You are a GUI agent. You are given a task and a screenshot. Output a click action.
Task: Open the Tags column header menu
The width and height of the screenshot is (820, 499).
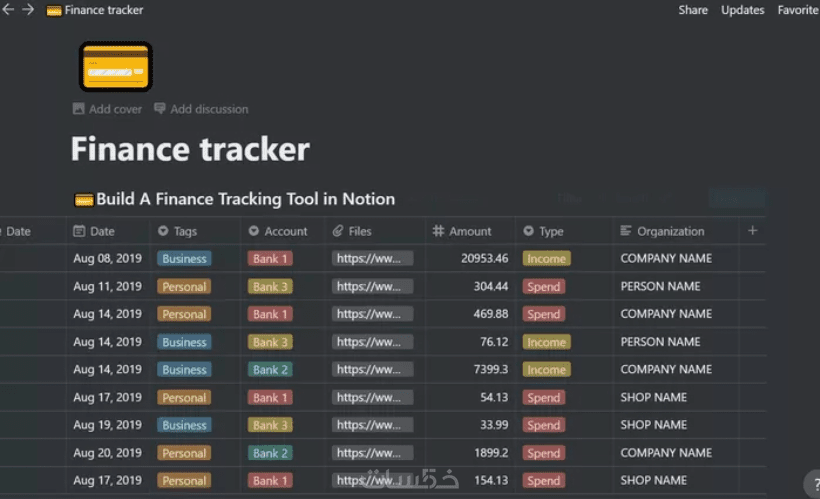196,231
